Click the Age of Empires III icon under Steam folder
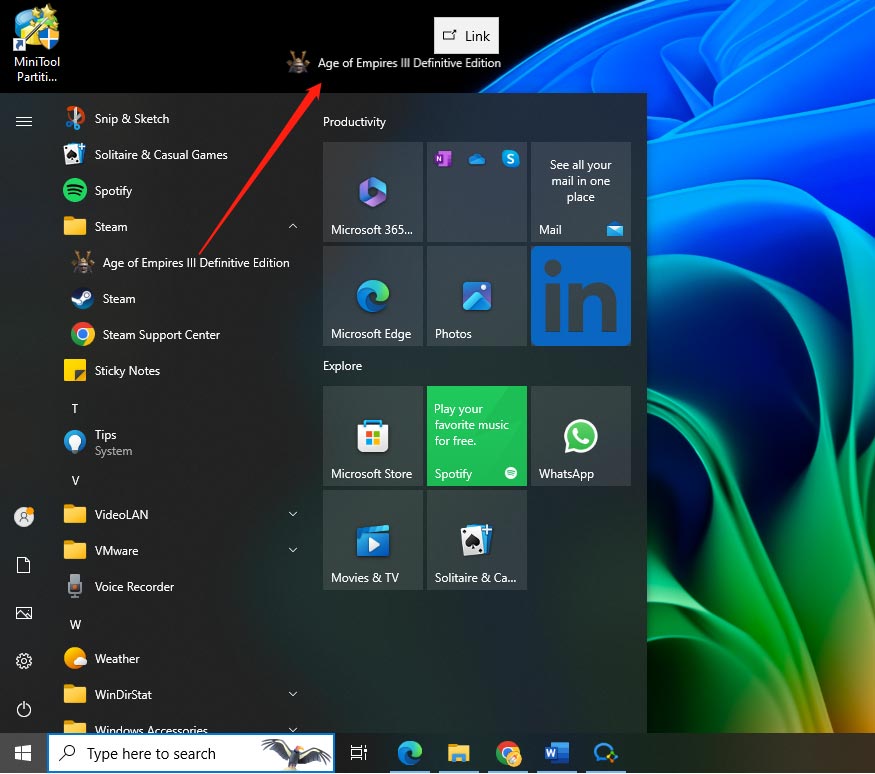This screenshot has width=875, height=774. [x=83, y=262]
